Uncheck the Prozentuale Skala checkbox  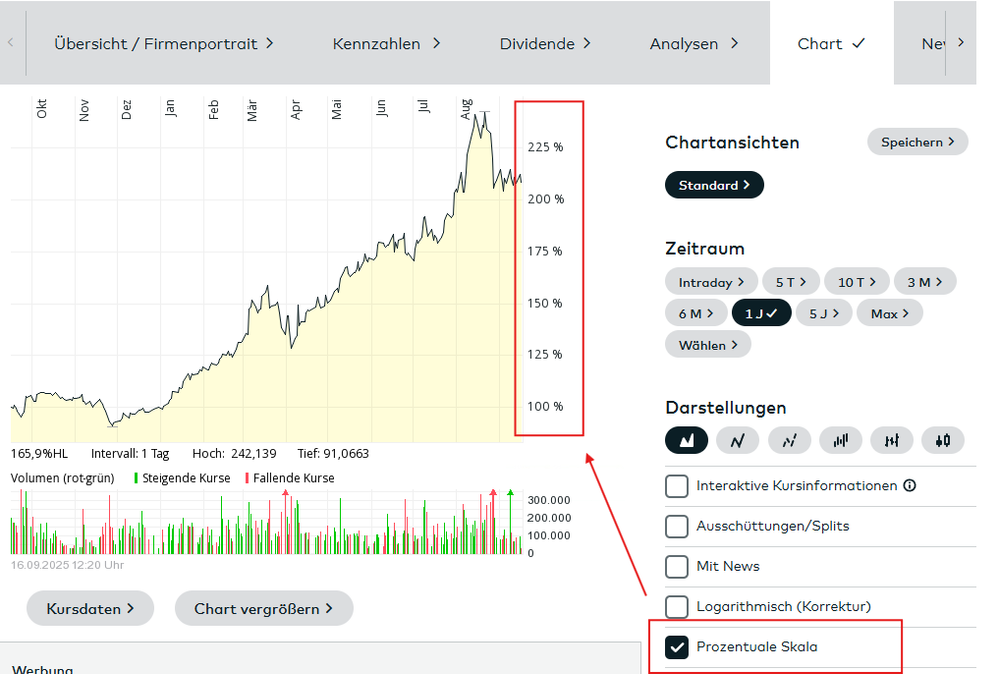(x=677, y=647)
